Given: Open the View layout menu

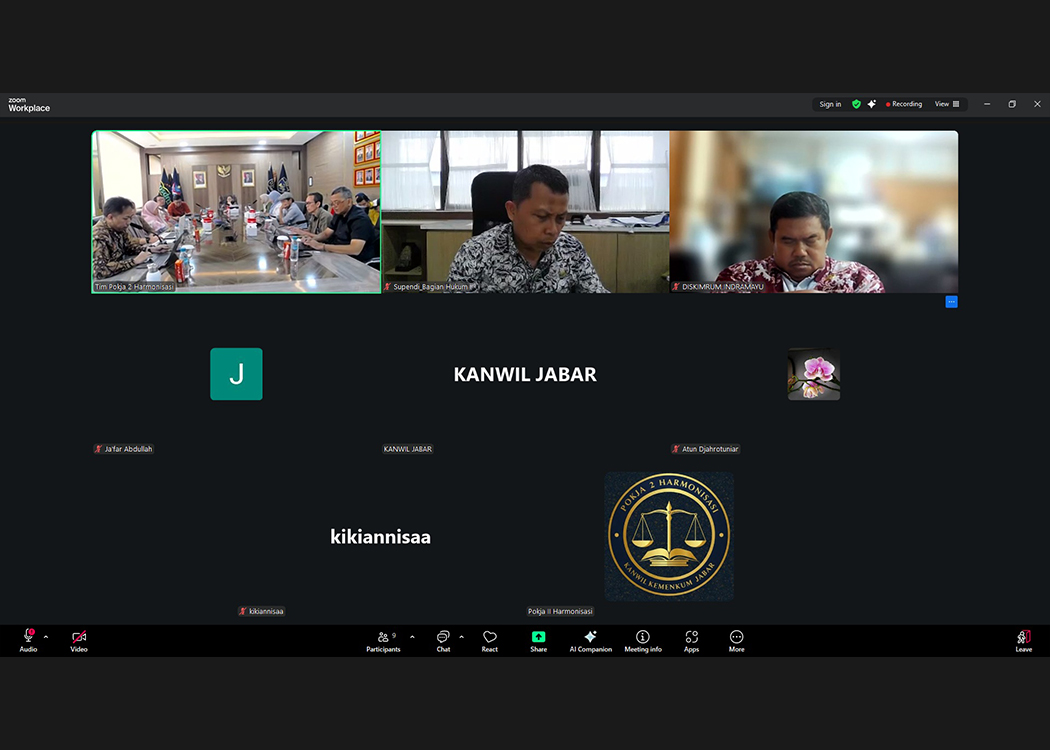Looking at the screenshot, I should [x=946, y=104].
